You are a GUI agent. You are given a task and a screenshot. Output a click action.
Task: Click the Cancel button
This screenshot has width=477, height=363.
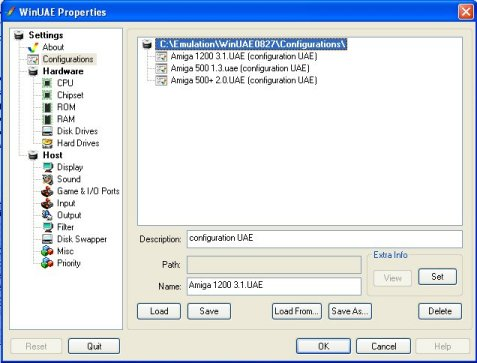point(383,346)
